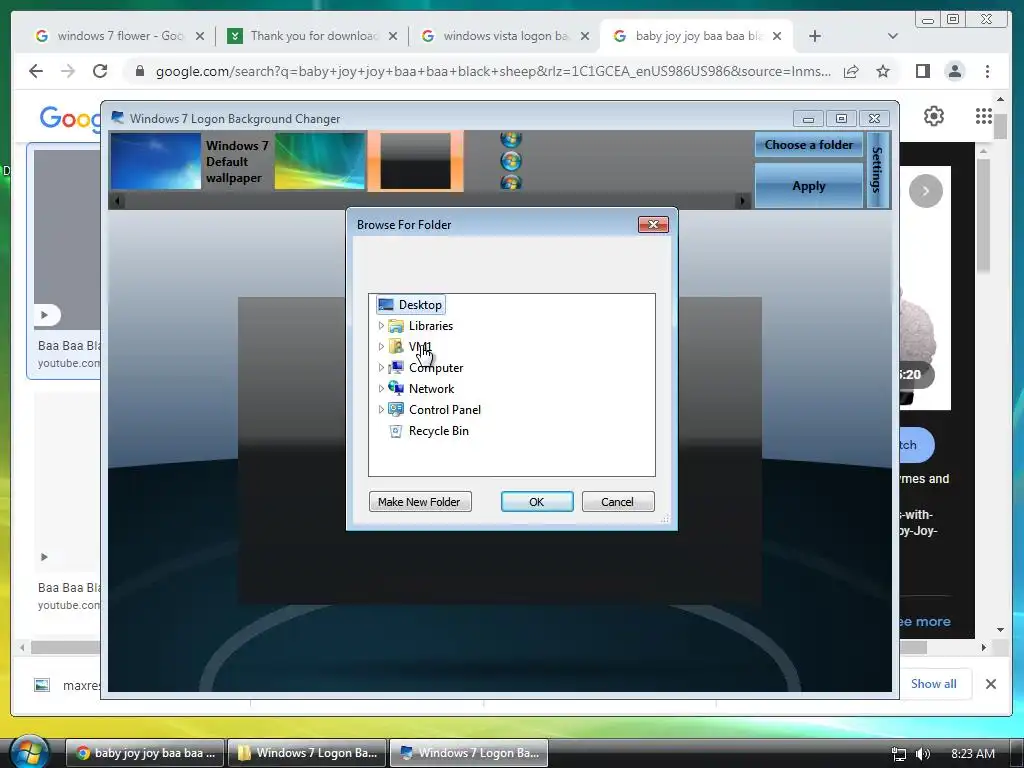Expand the Computer tree node
This screenshot has height=768, width=1024.
pos(381,368)
